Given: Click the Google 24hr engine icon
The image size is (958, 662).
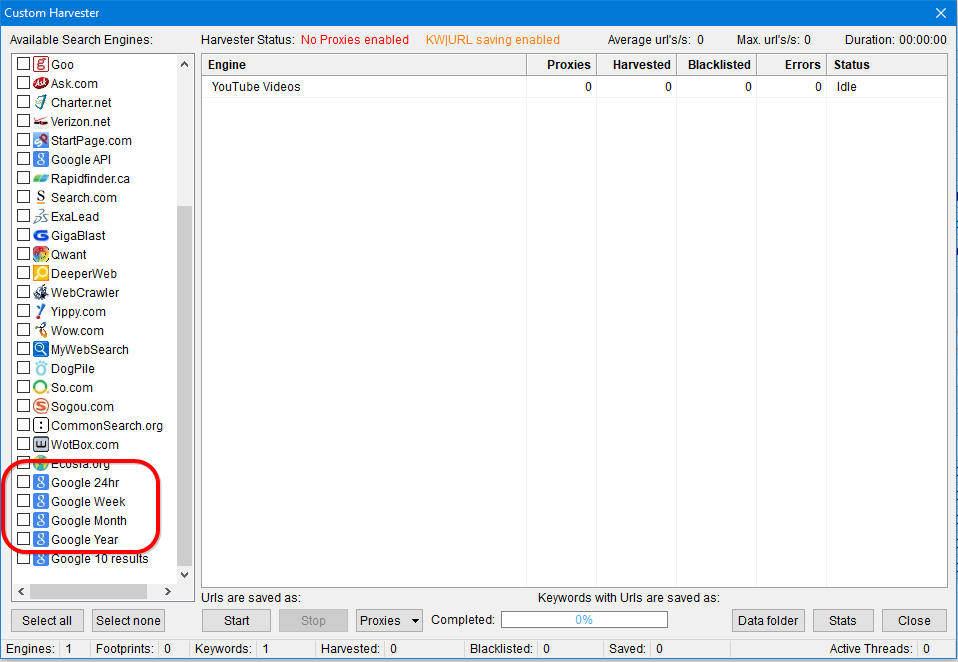Looking at the screenshot, I should (x=41, y=482).
